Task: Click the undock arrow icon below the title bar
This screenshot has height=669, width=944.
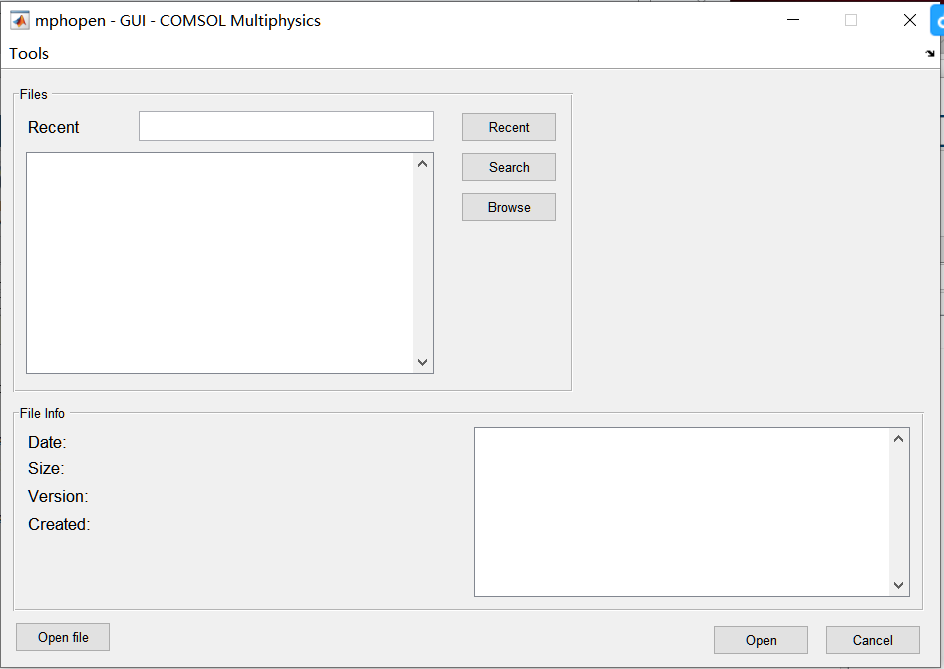Action: point(930,53)
